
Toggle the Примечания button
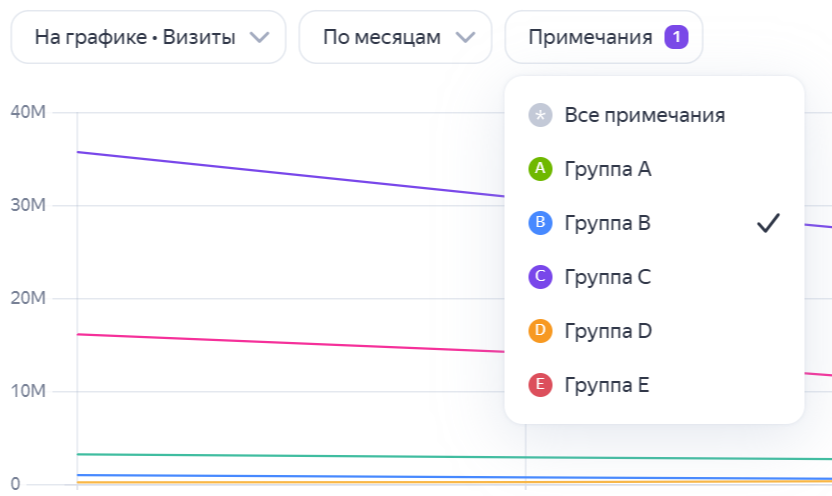604,37
